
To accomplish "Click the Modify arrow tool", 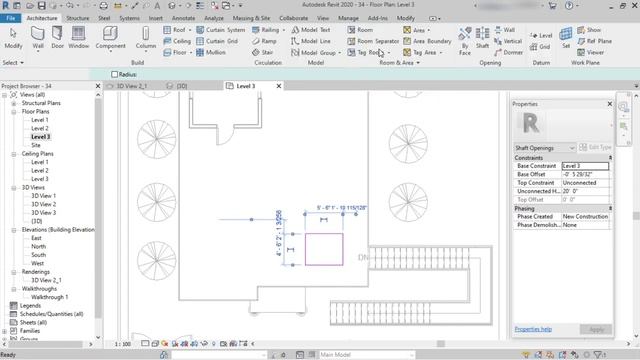I will (13, 38).
